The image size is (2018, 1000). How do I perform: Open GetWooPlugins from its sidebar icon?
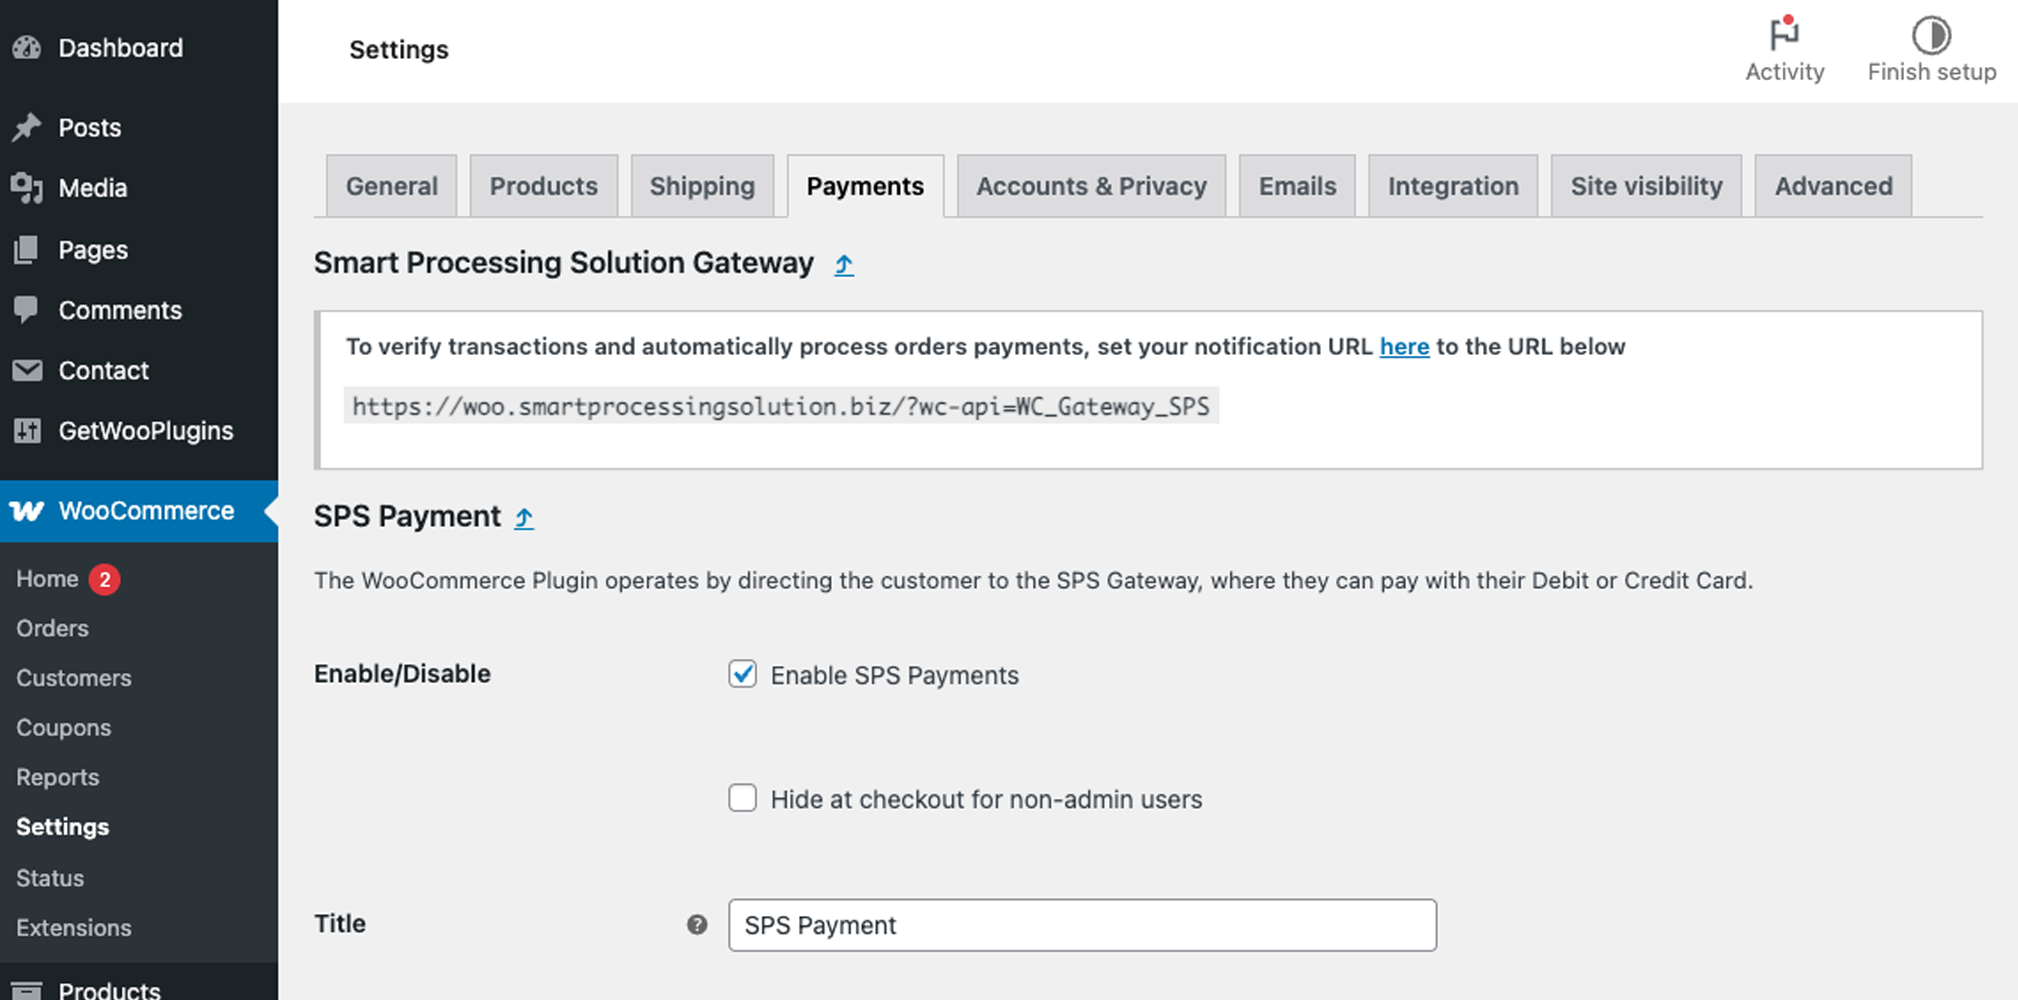coord(27,430)
